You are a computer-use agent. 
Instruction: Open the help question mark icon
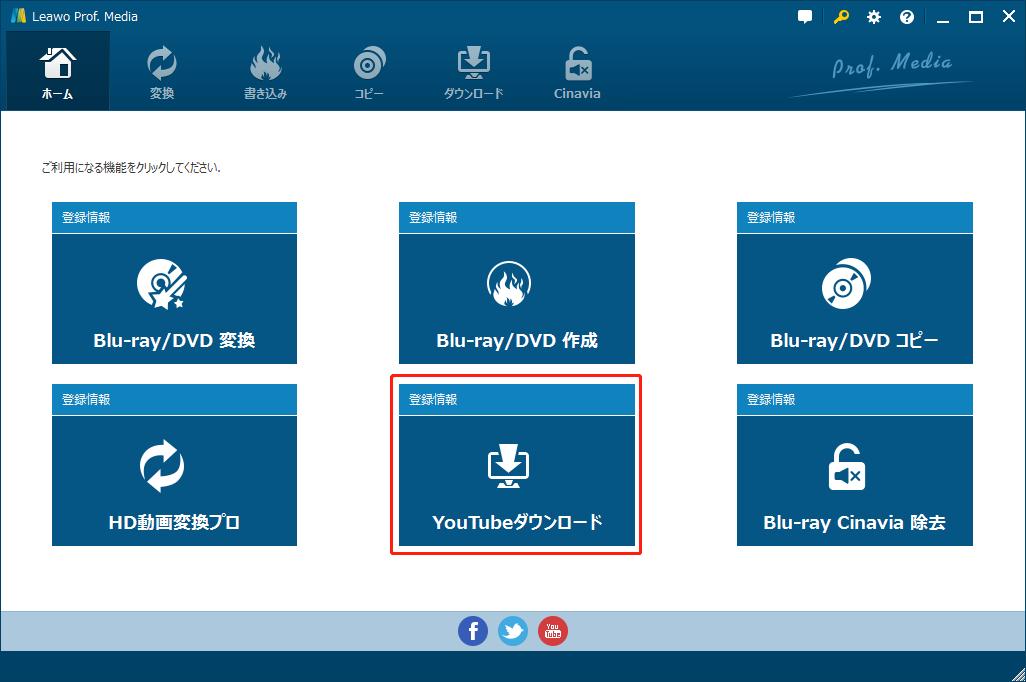click(x=906, y=16)
